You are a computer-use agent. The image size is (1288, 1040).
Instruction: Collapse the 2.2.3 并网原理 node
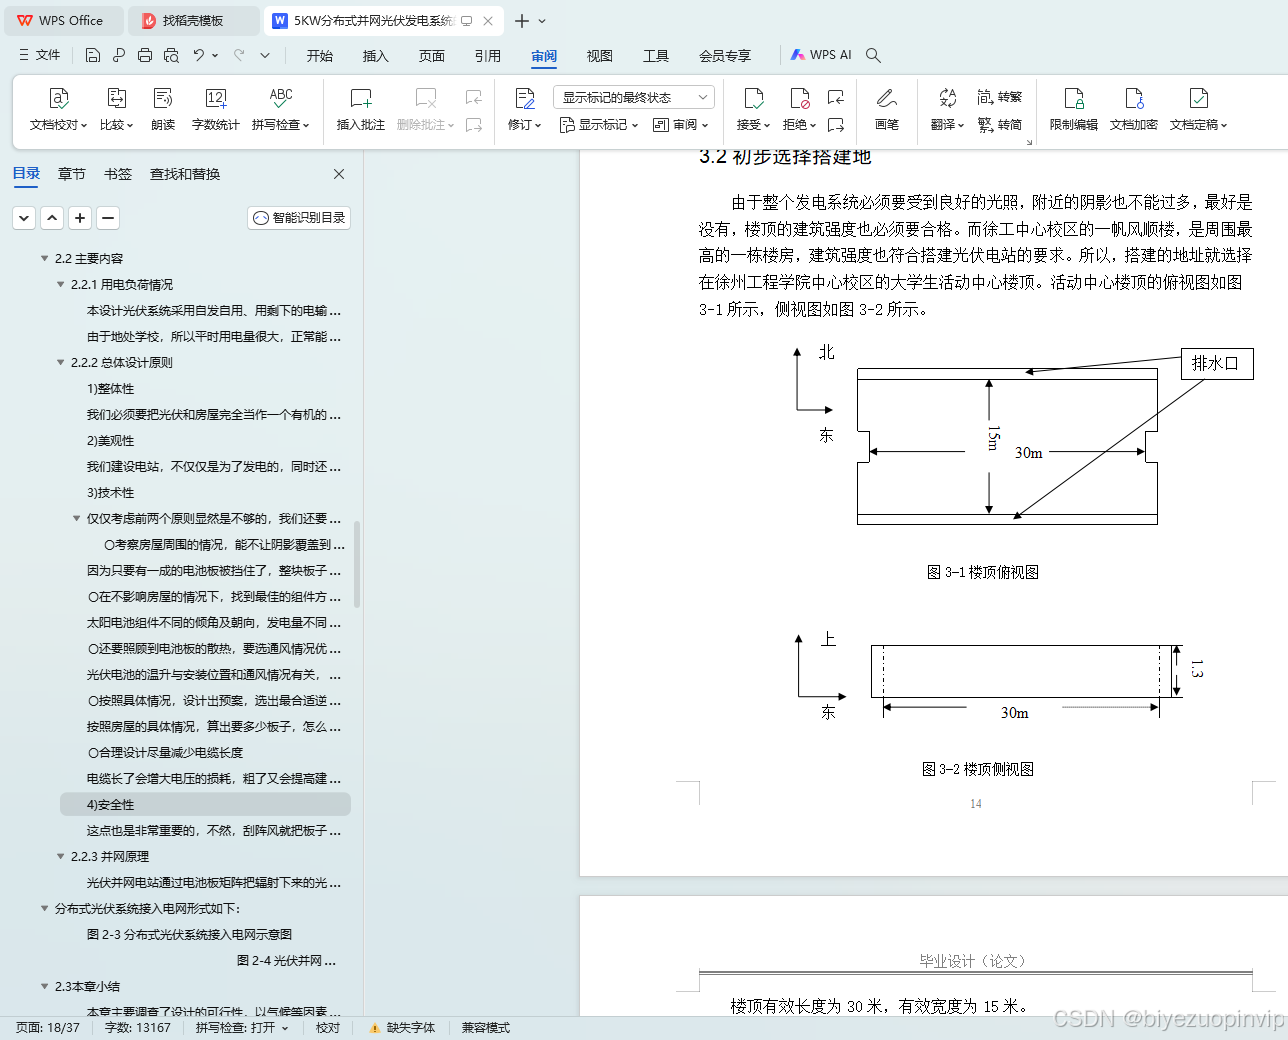click(61, 857)
